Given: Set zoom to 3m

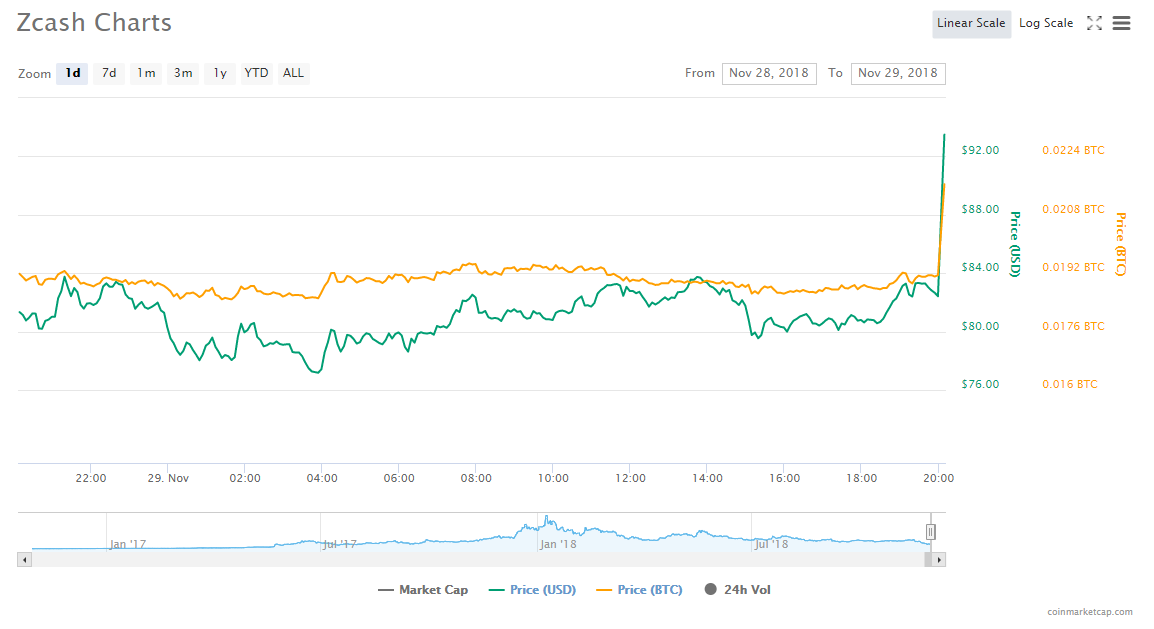Looking at the screenshot, I should click(x=183, y=73).
